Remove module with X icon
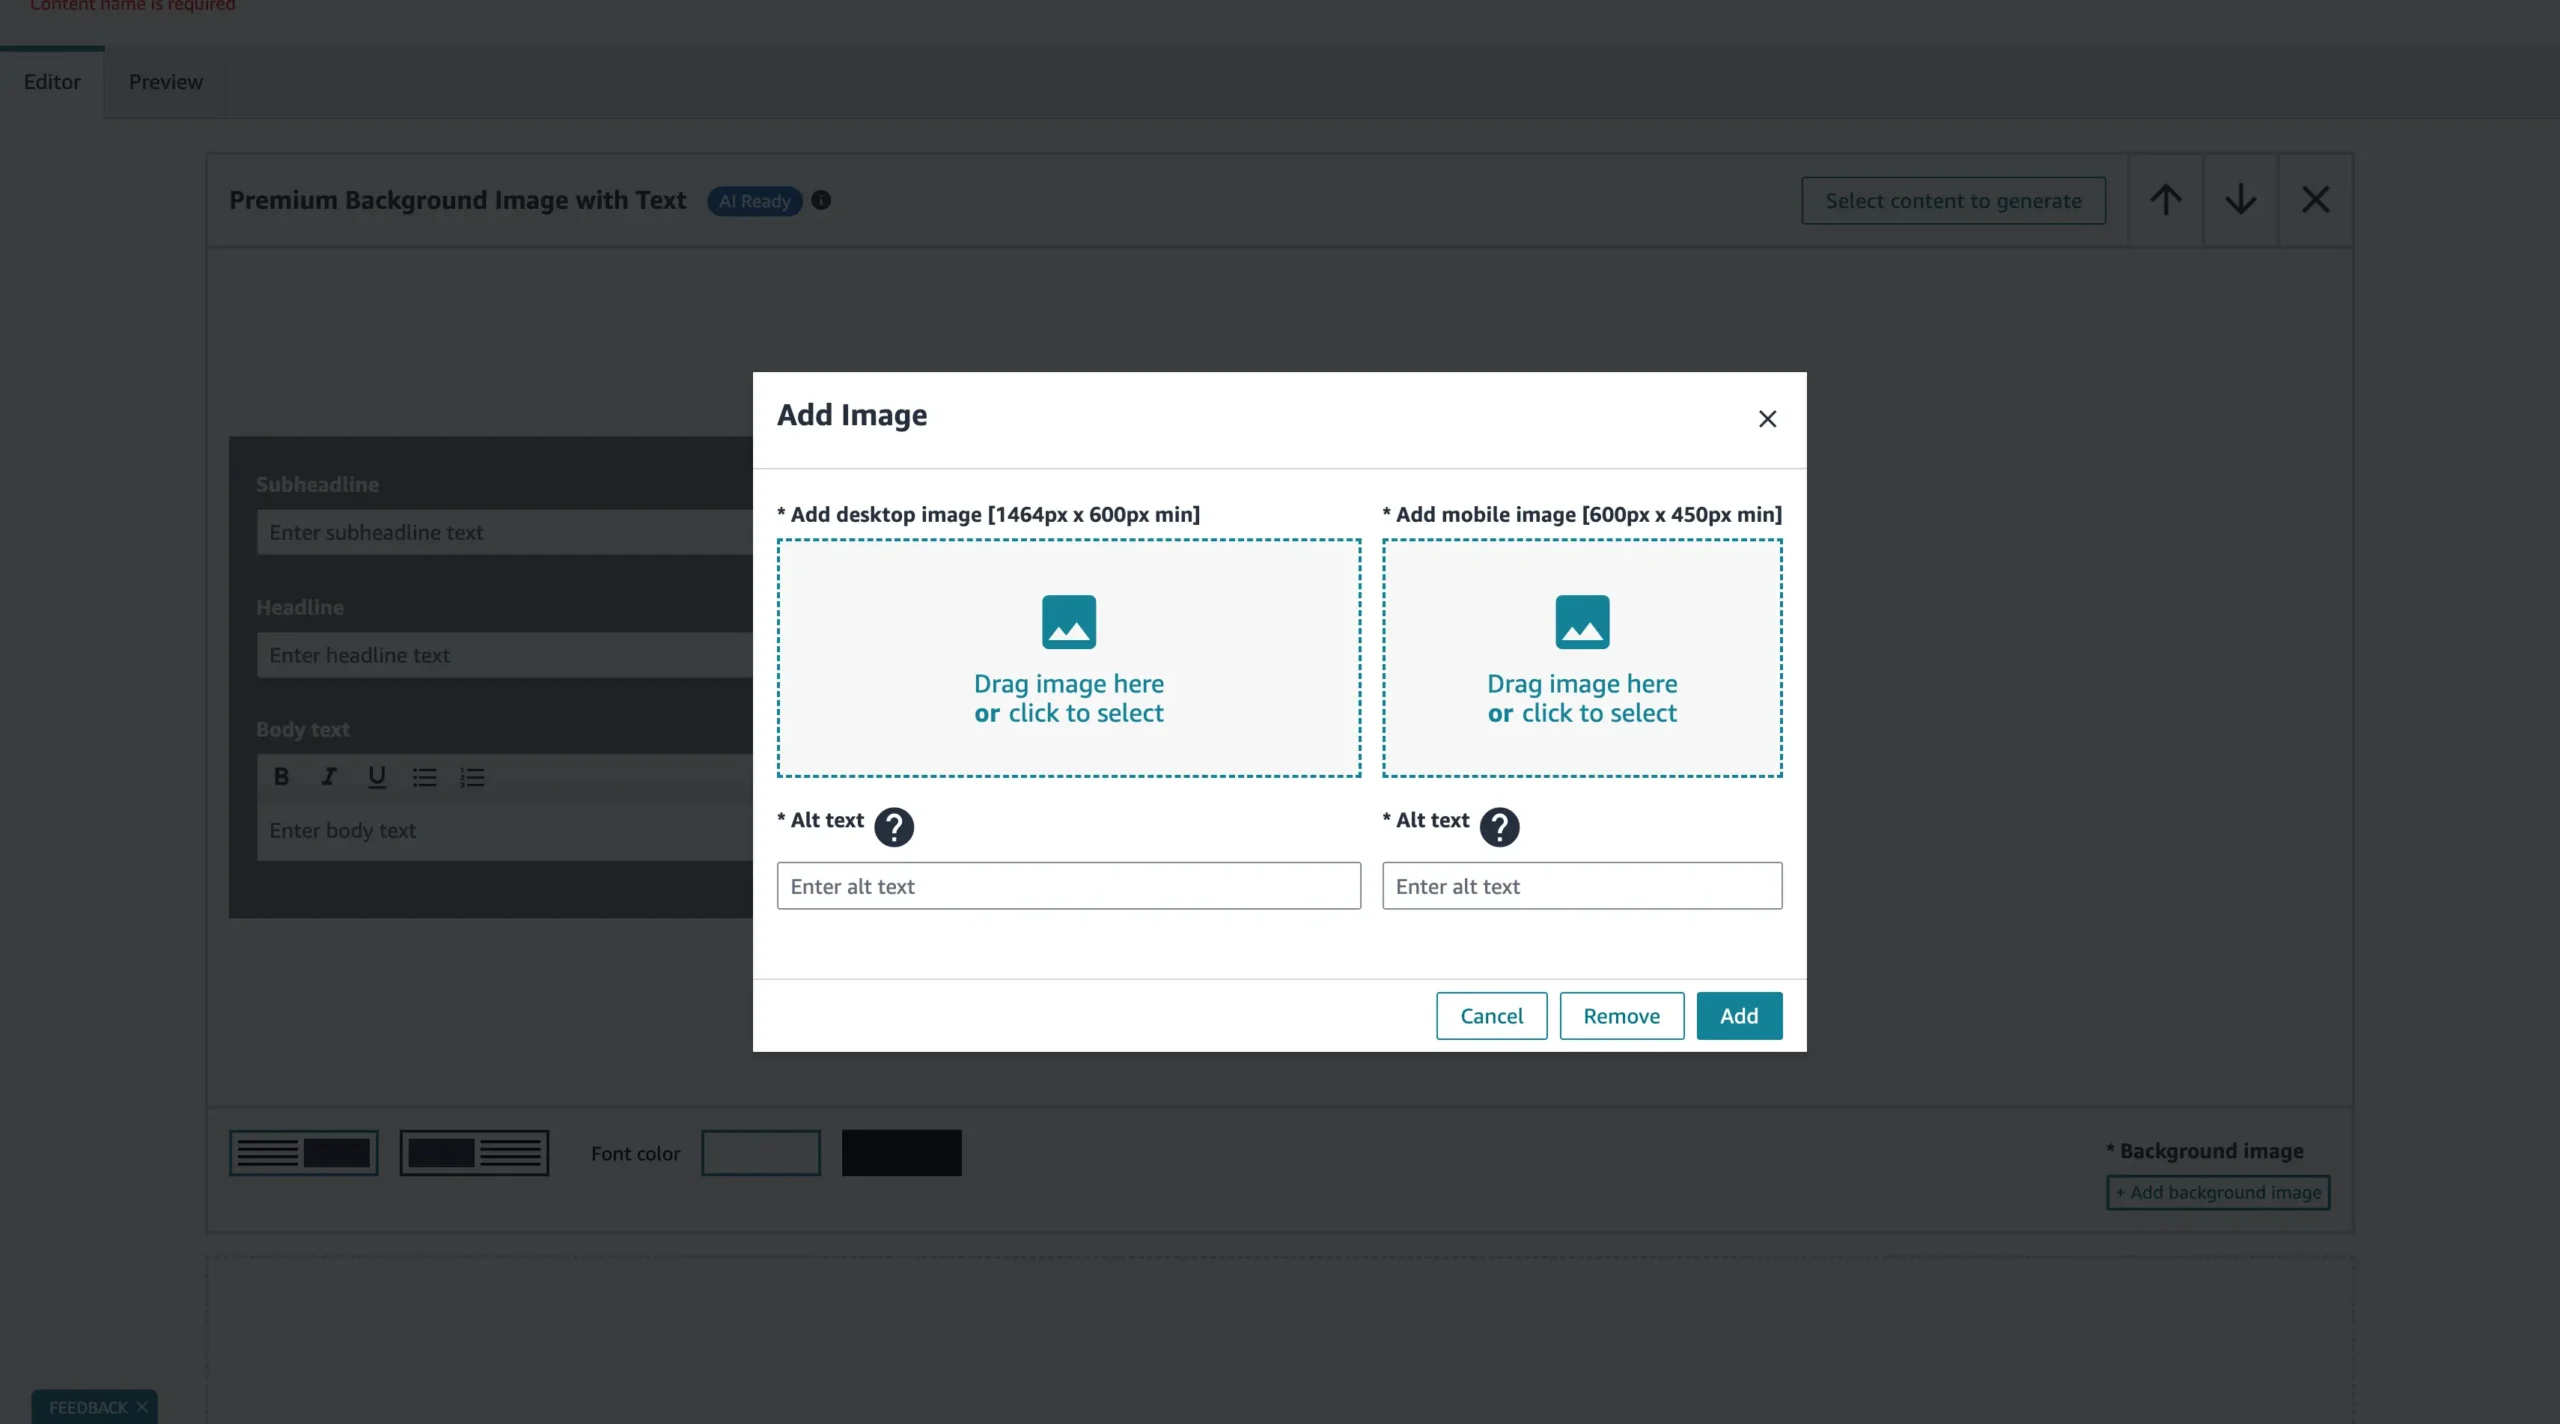The image size is (2560, 1424). click(2315, 200)
